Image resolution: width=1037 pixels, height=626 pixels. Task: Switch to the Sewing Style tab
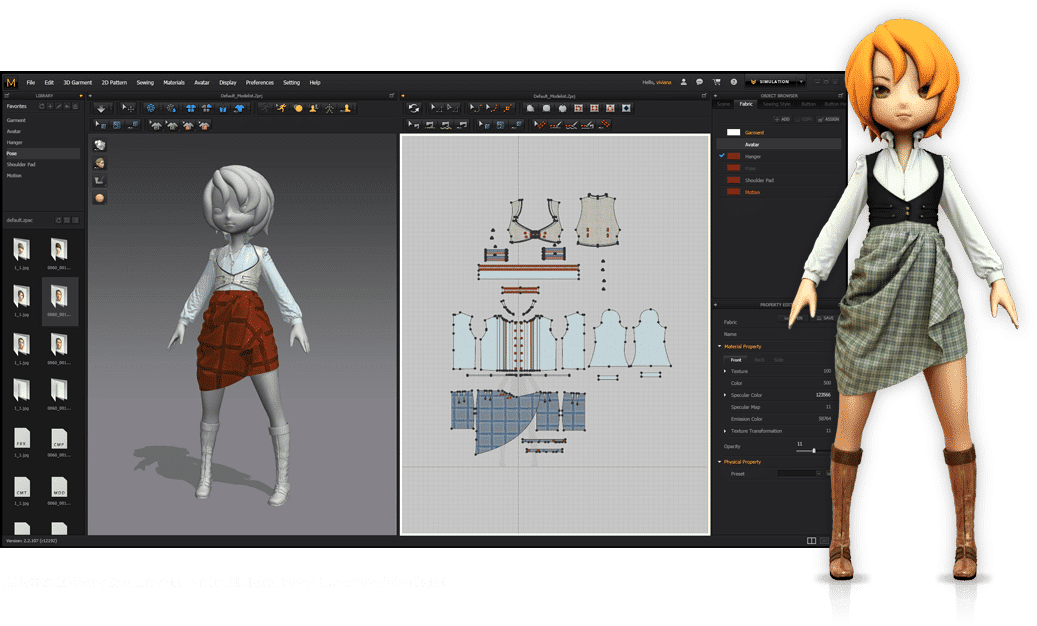point(776,104)
